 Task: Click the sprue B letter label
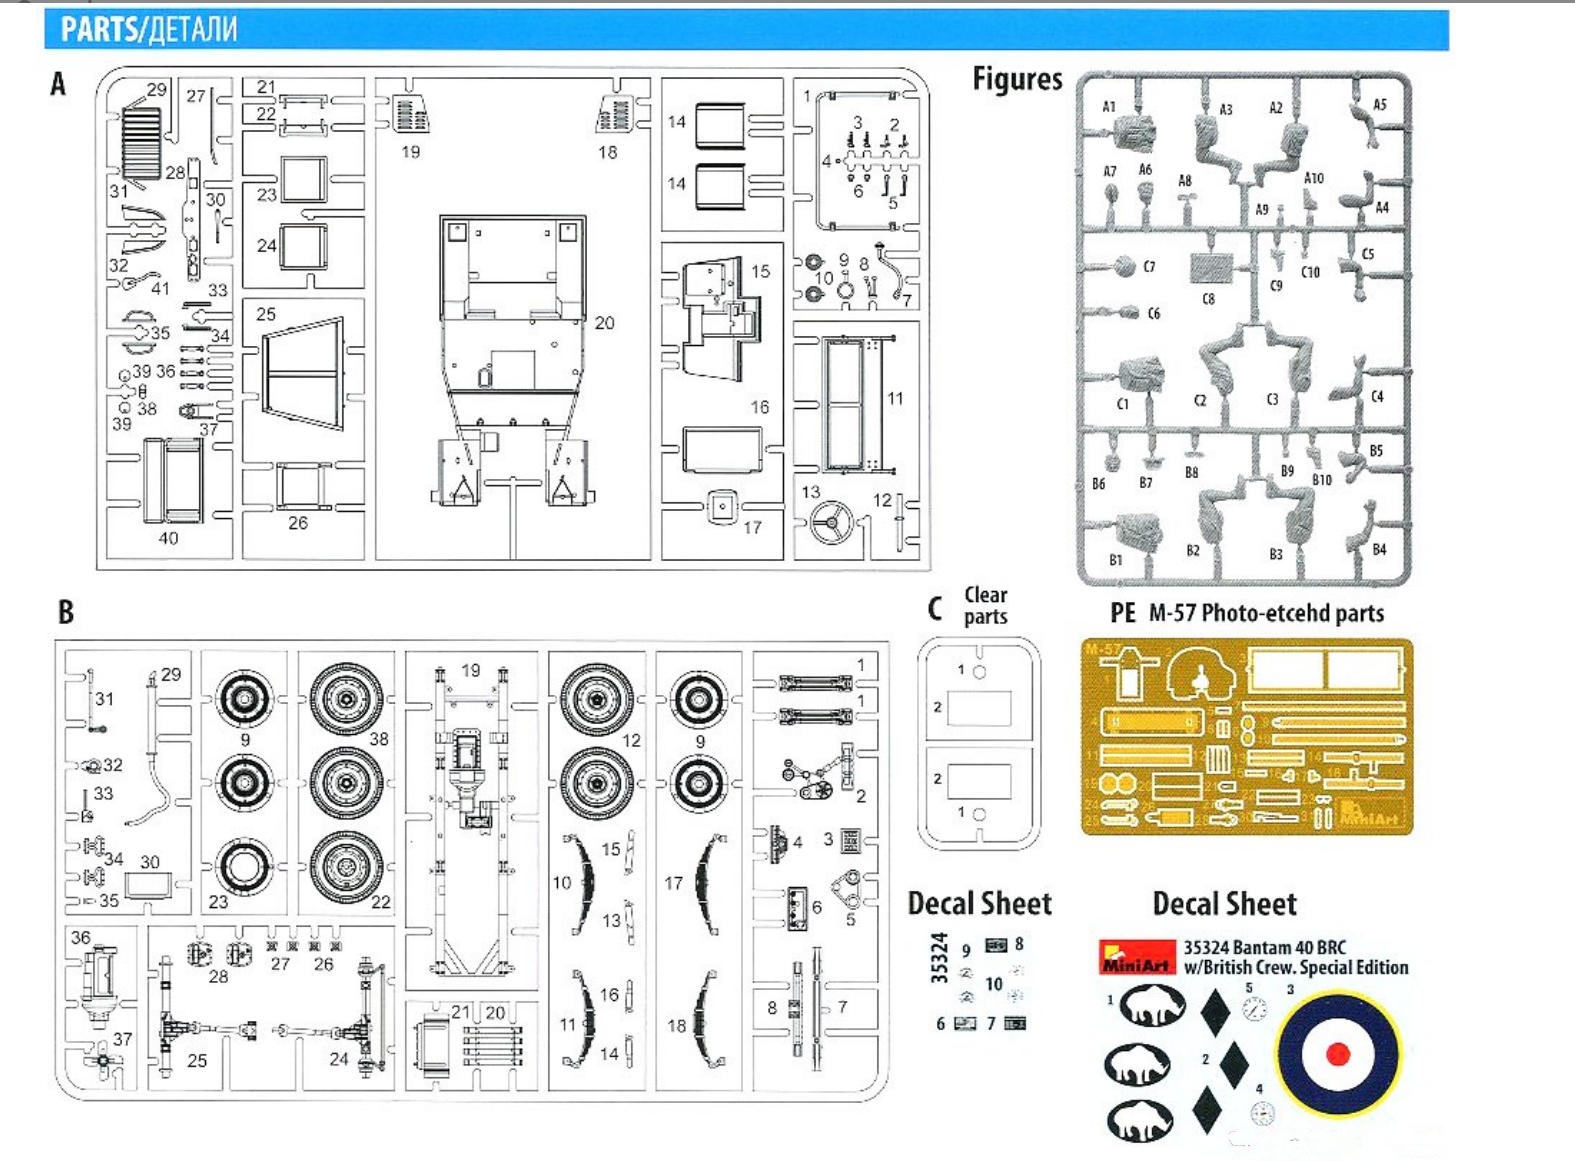(x=65, y=611)
